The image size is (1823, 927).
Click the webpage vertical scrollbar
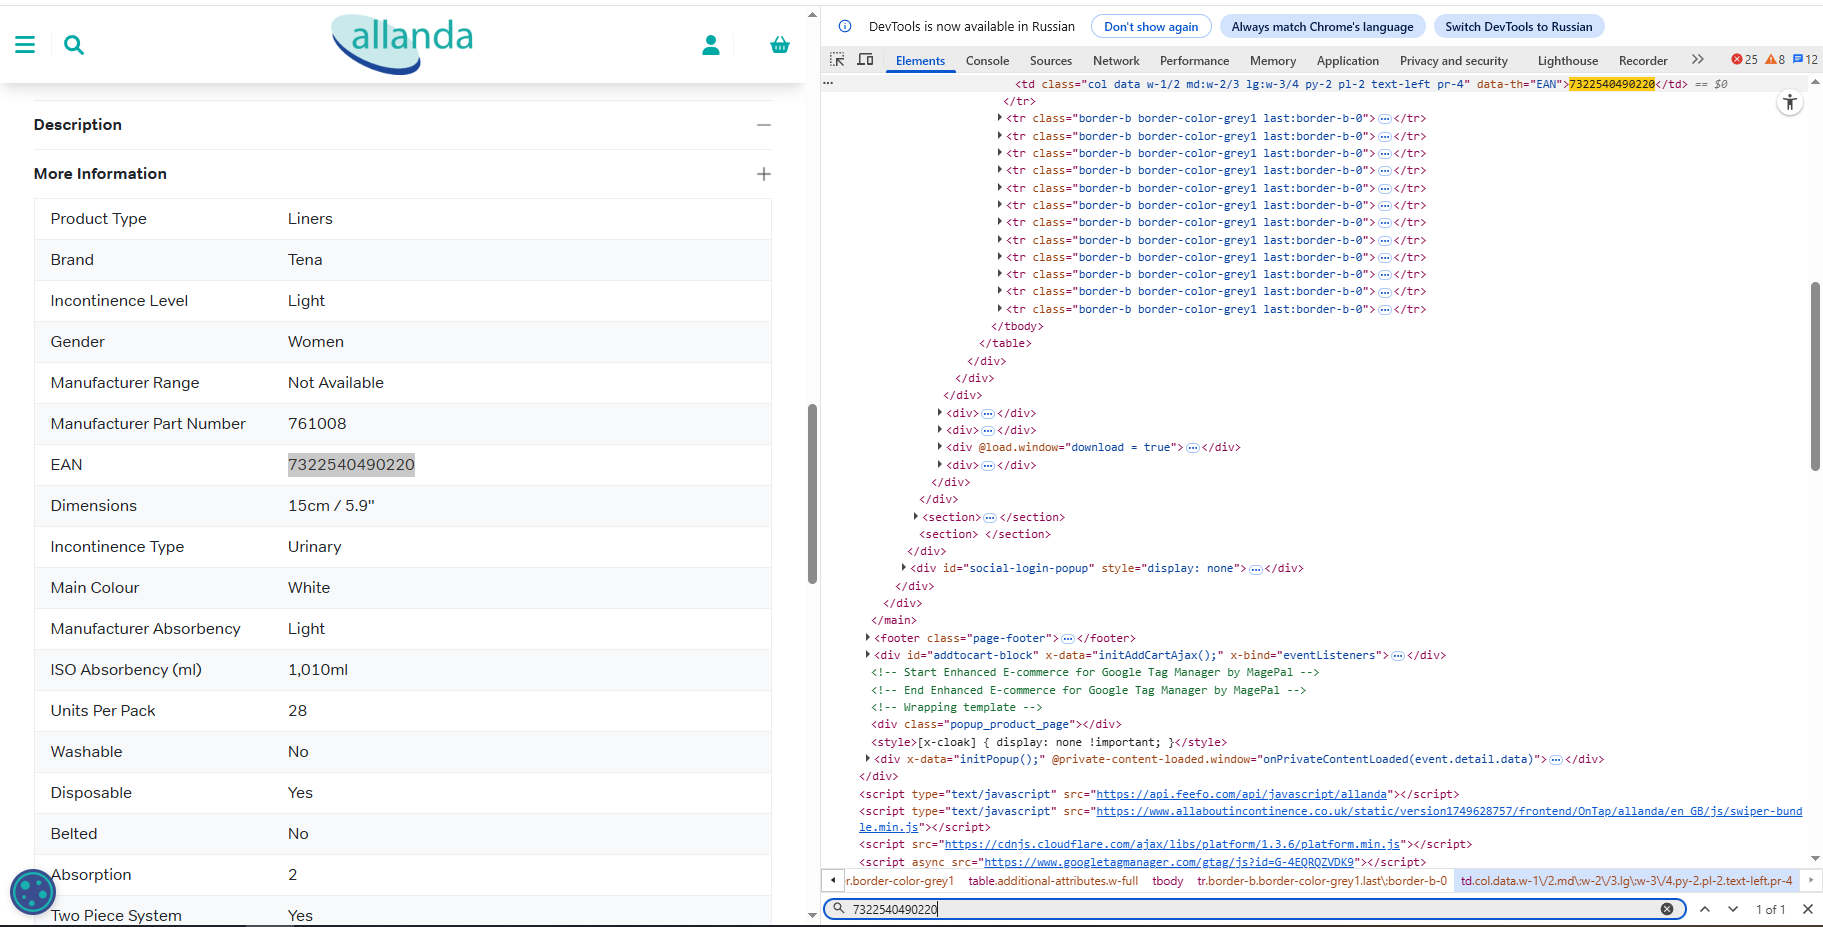[812, 494]
